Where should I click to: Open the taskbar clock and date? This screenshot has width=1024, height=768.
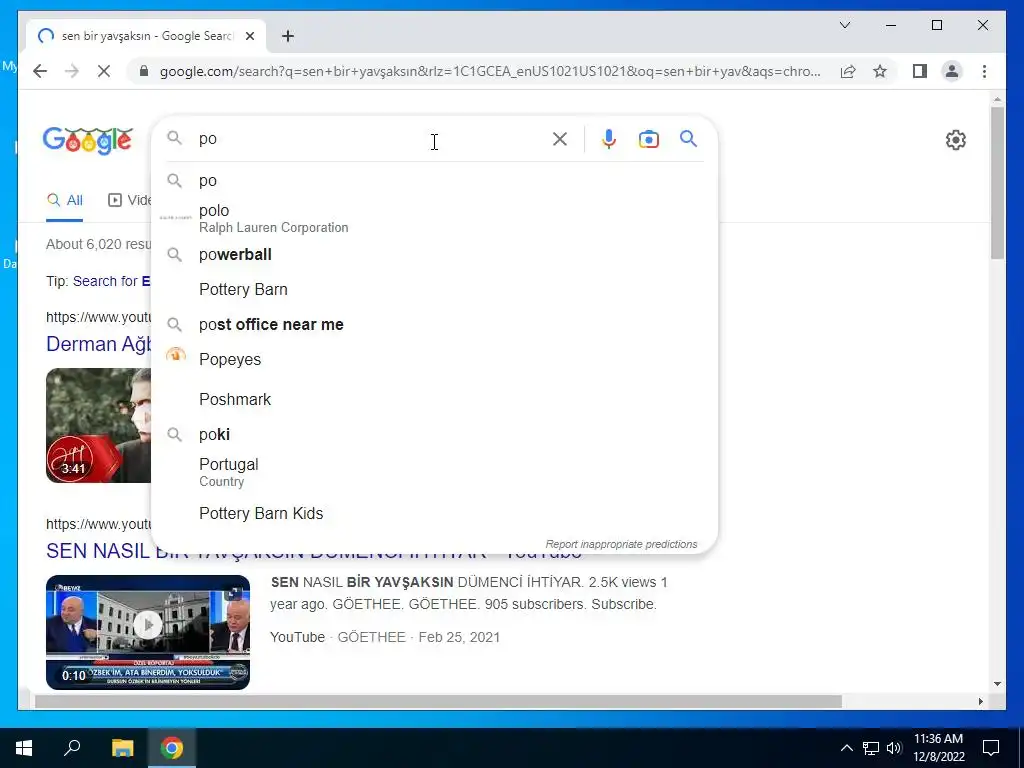pos(938,748)
